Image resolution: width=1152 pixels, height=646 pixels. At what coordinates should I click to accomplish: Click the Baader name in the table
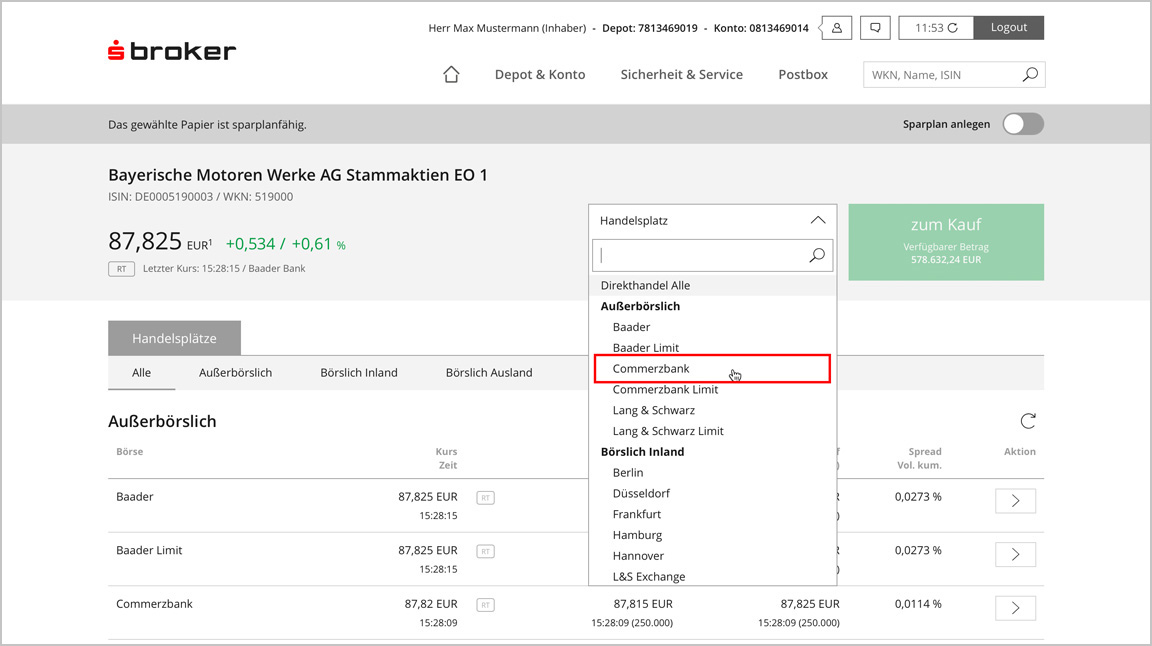click(134, 497)
